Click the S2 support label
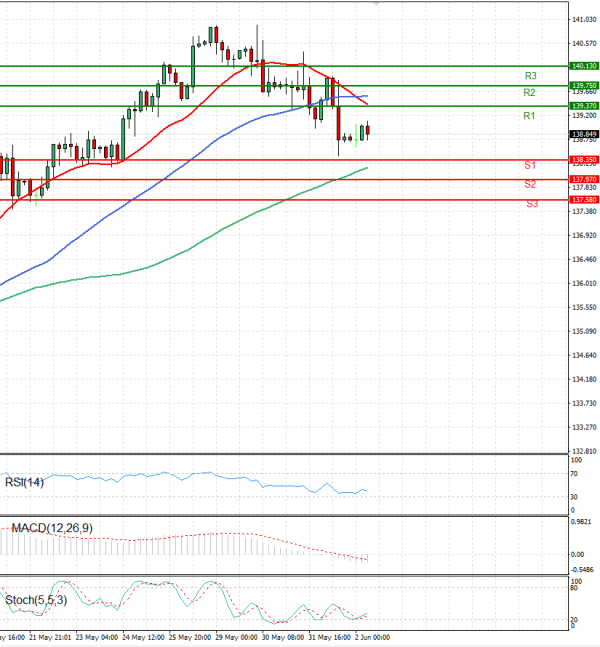Image resolution: width=600 pixels, height=647 pixels. 530,184
